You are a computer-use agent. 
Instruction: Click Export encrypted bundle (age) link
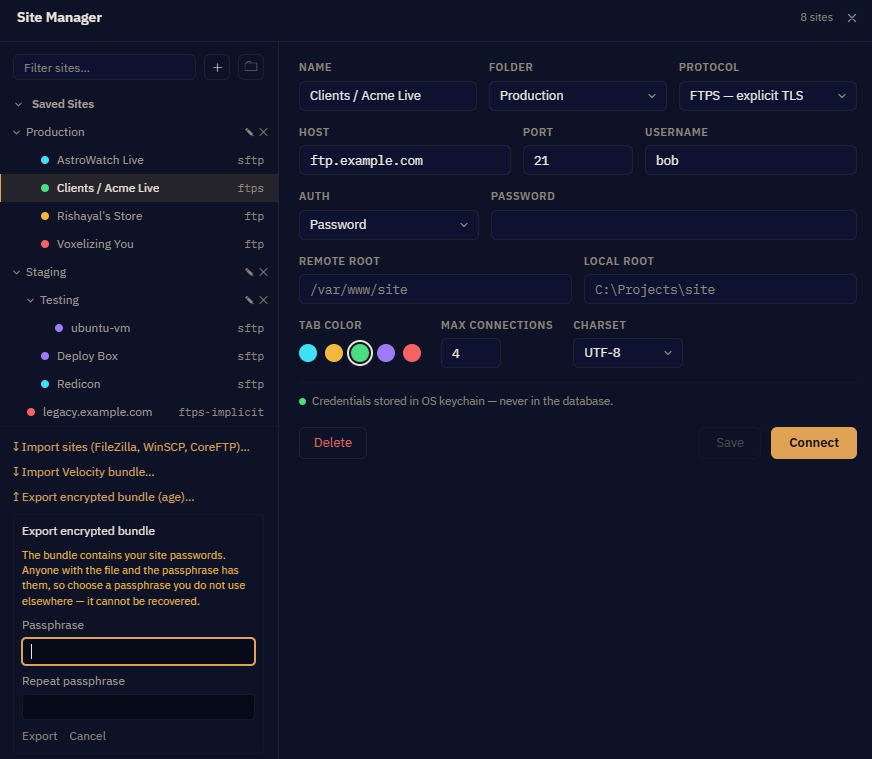pyautogui.click(x=103, y=497)
